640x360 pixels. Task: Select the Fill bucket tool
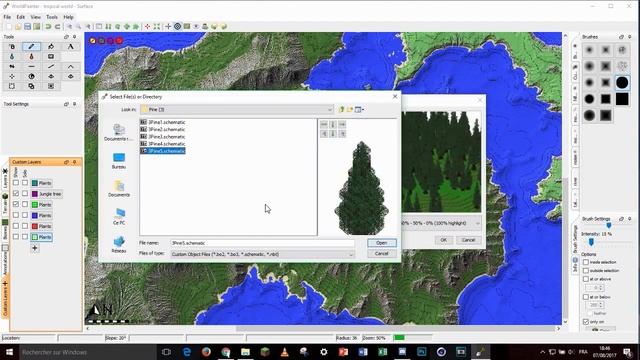pyautogui.click(x=51, y=46)
